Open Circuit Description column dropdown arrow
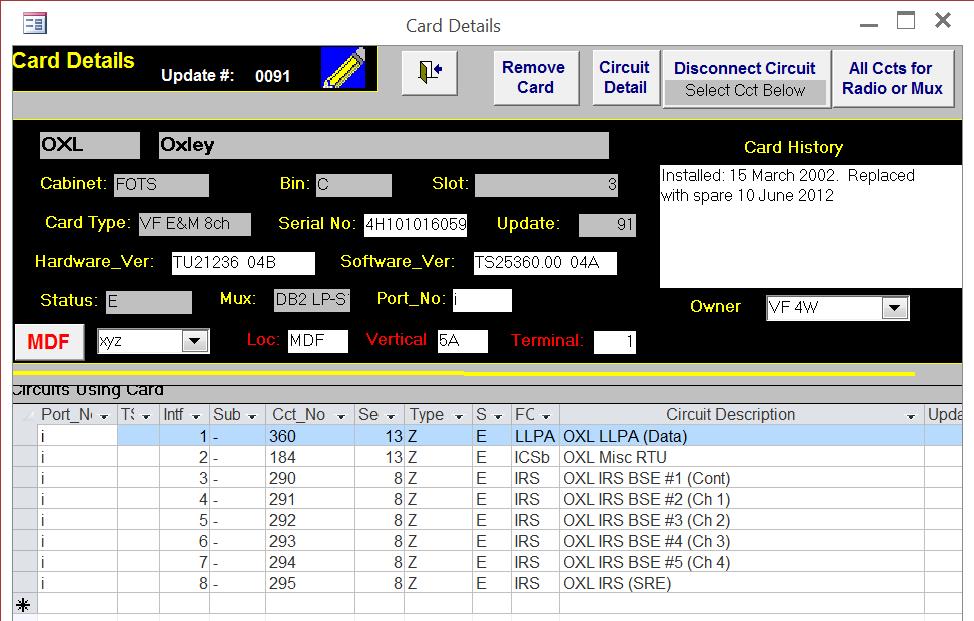The height and width of the screenshot is (621, 974). pos(911,415)
